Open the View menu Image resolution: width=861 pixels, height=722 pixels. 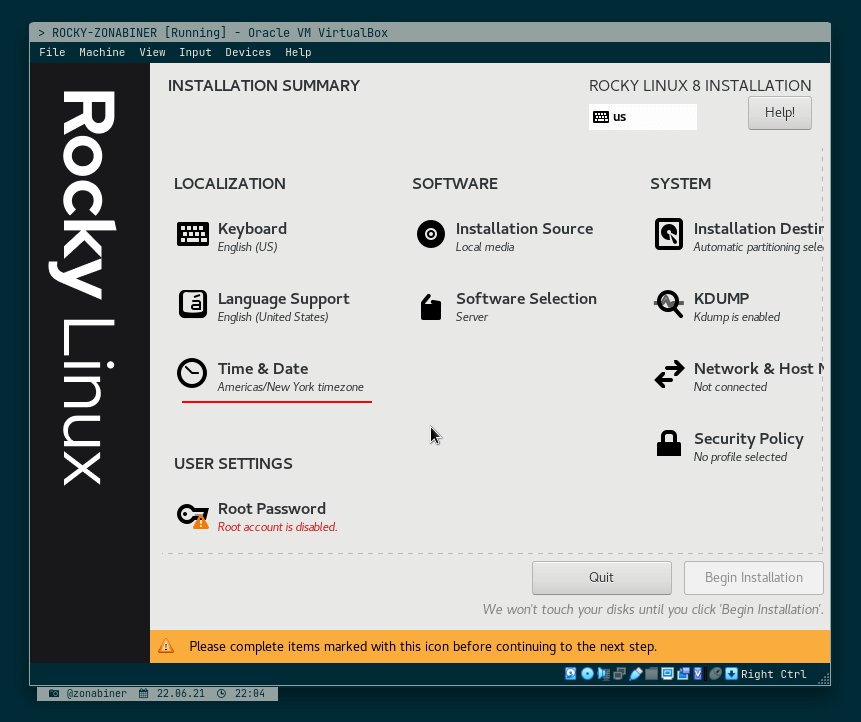(x=152, y=52)
